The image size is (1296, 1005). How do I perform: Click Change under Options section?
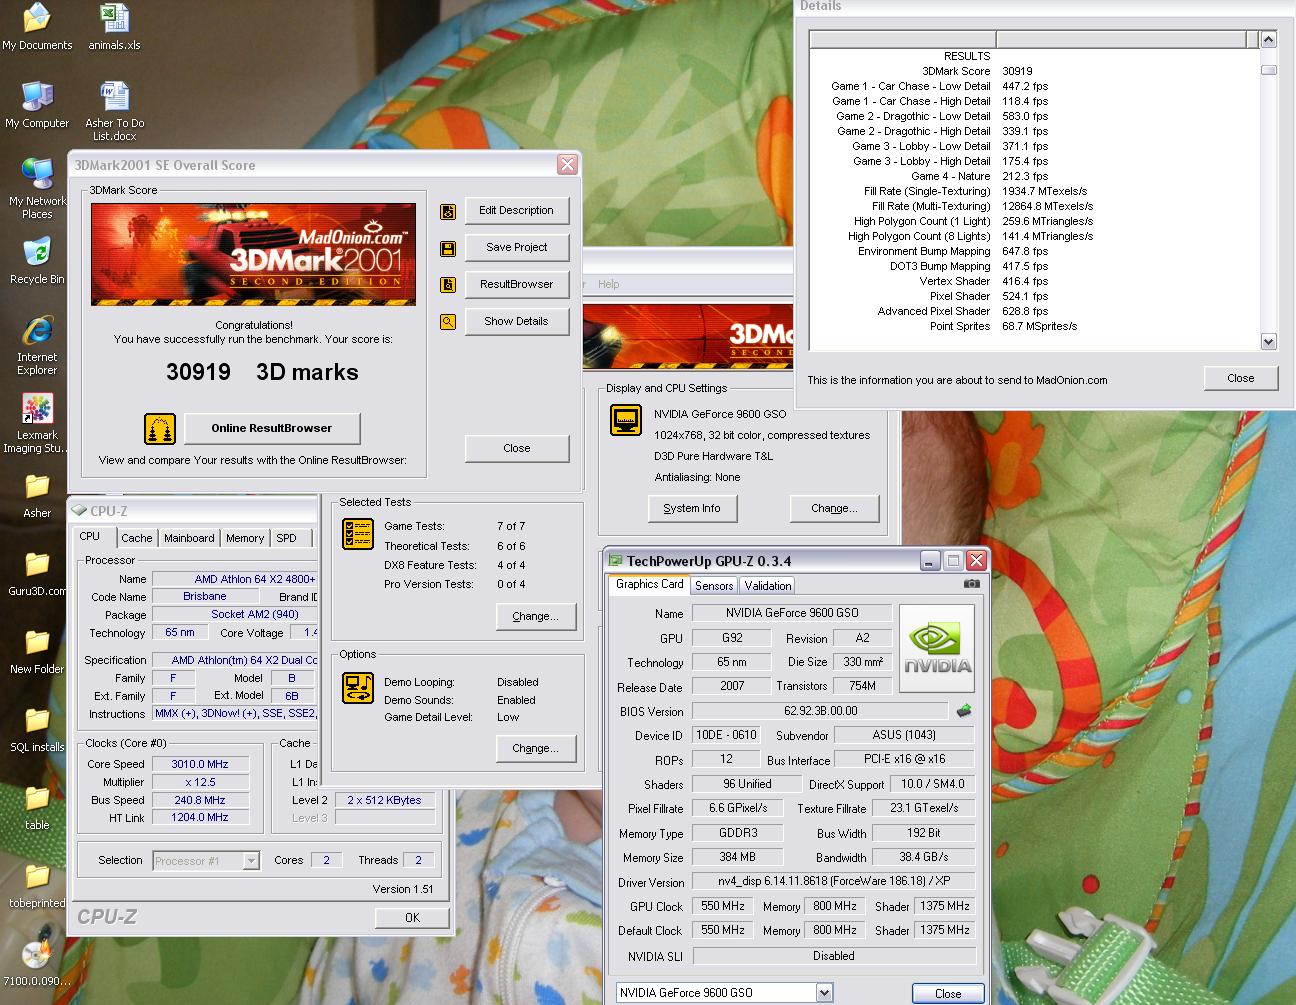coord(536,749)
